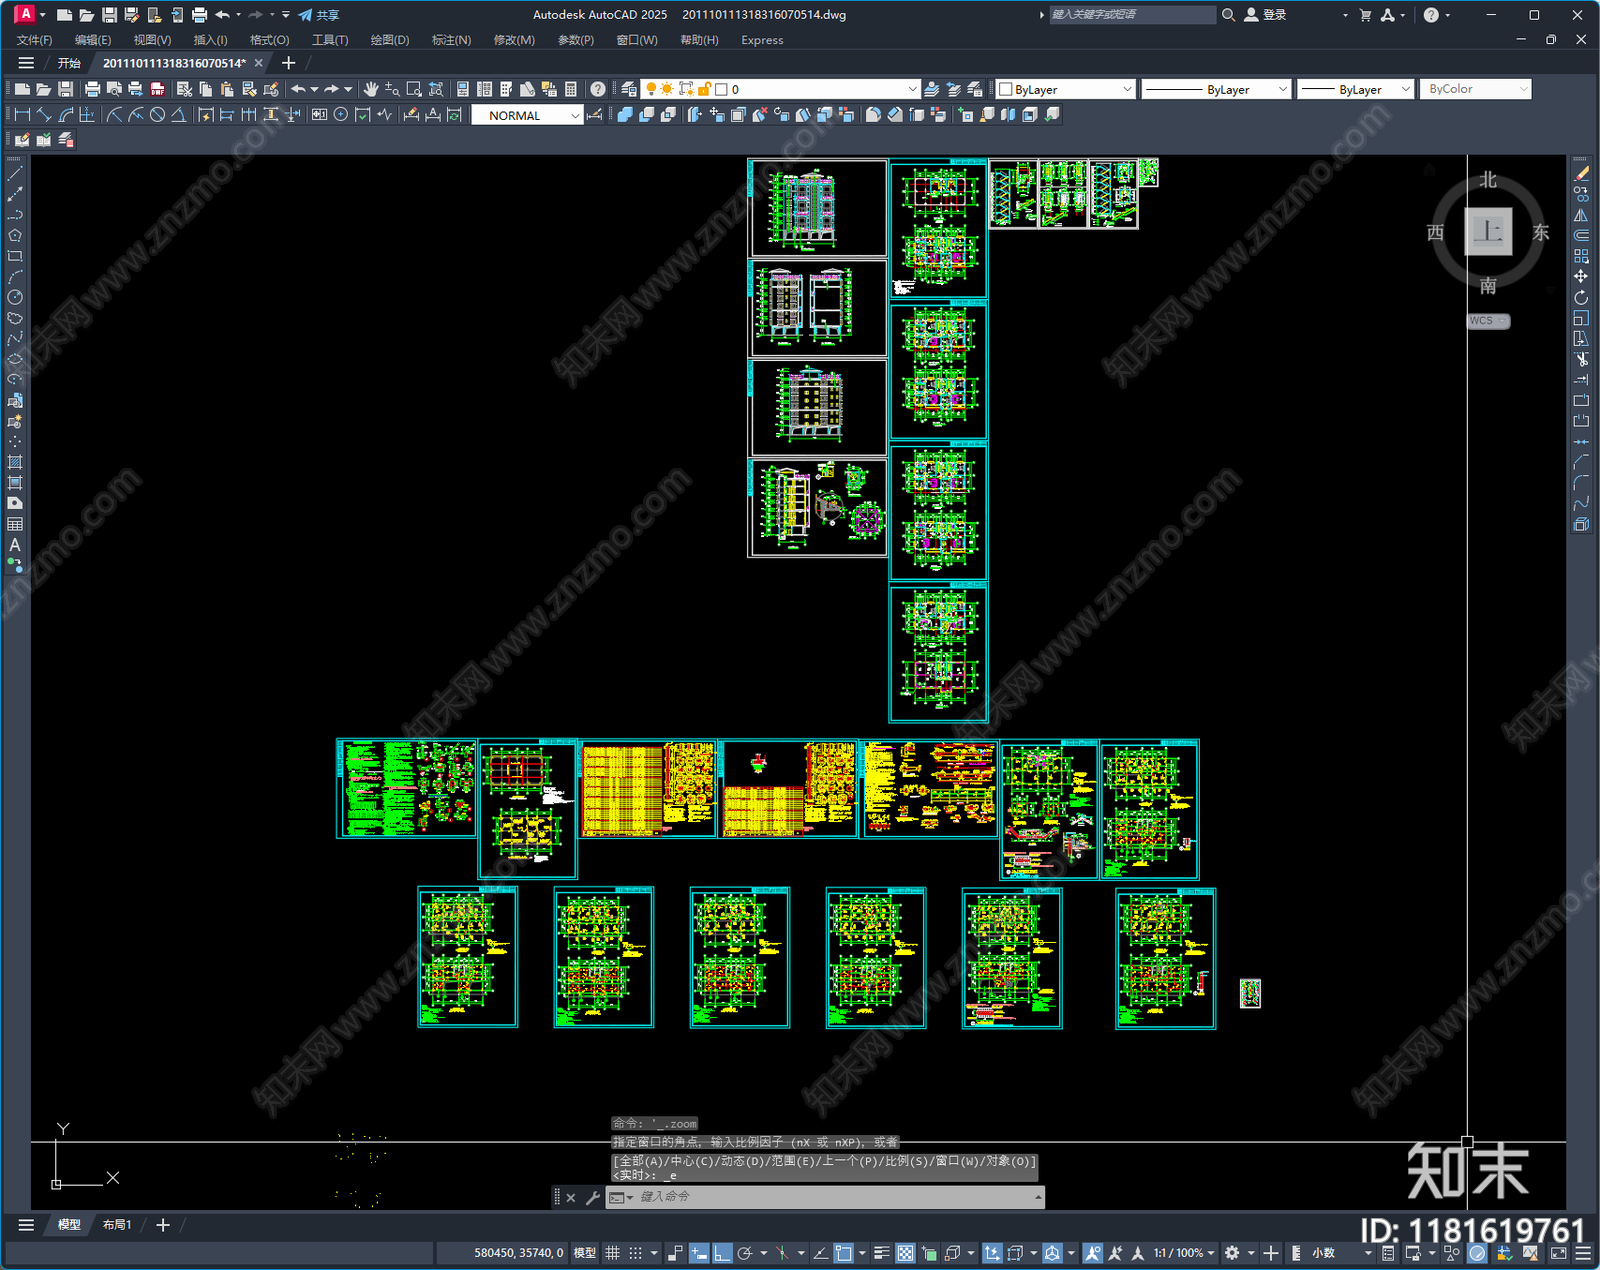
Task: Select the Multiline Text tool
Action: coord(15,545)
